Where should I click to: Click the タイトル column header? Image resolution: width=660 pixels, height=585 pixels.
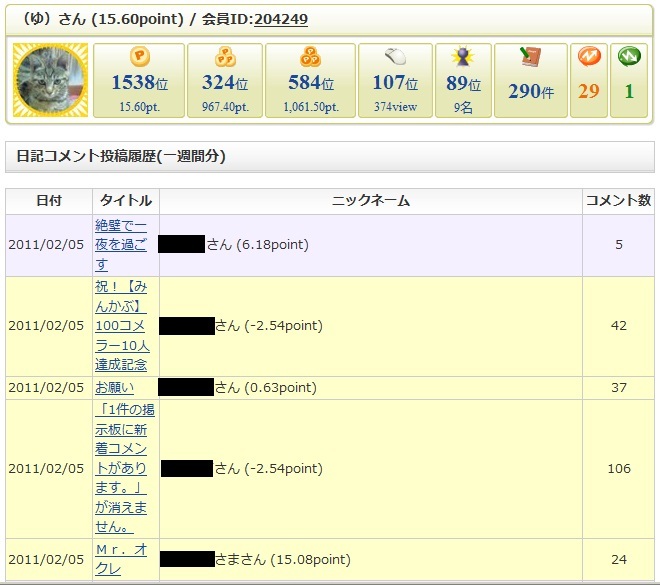126,201
